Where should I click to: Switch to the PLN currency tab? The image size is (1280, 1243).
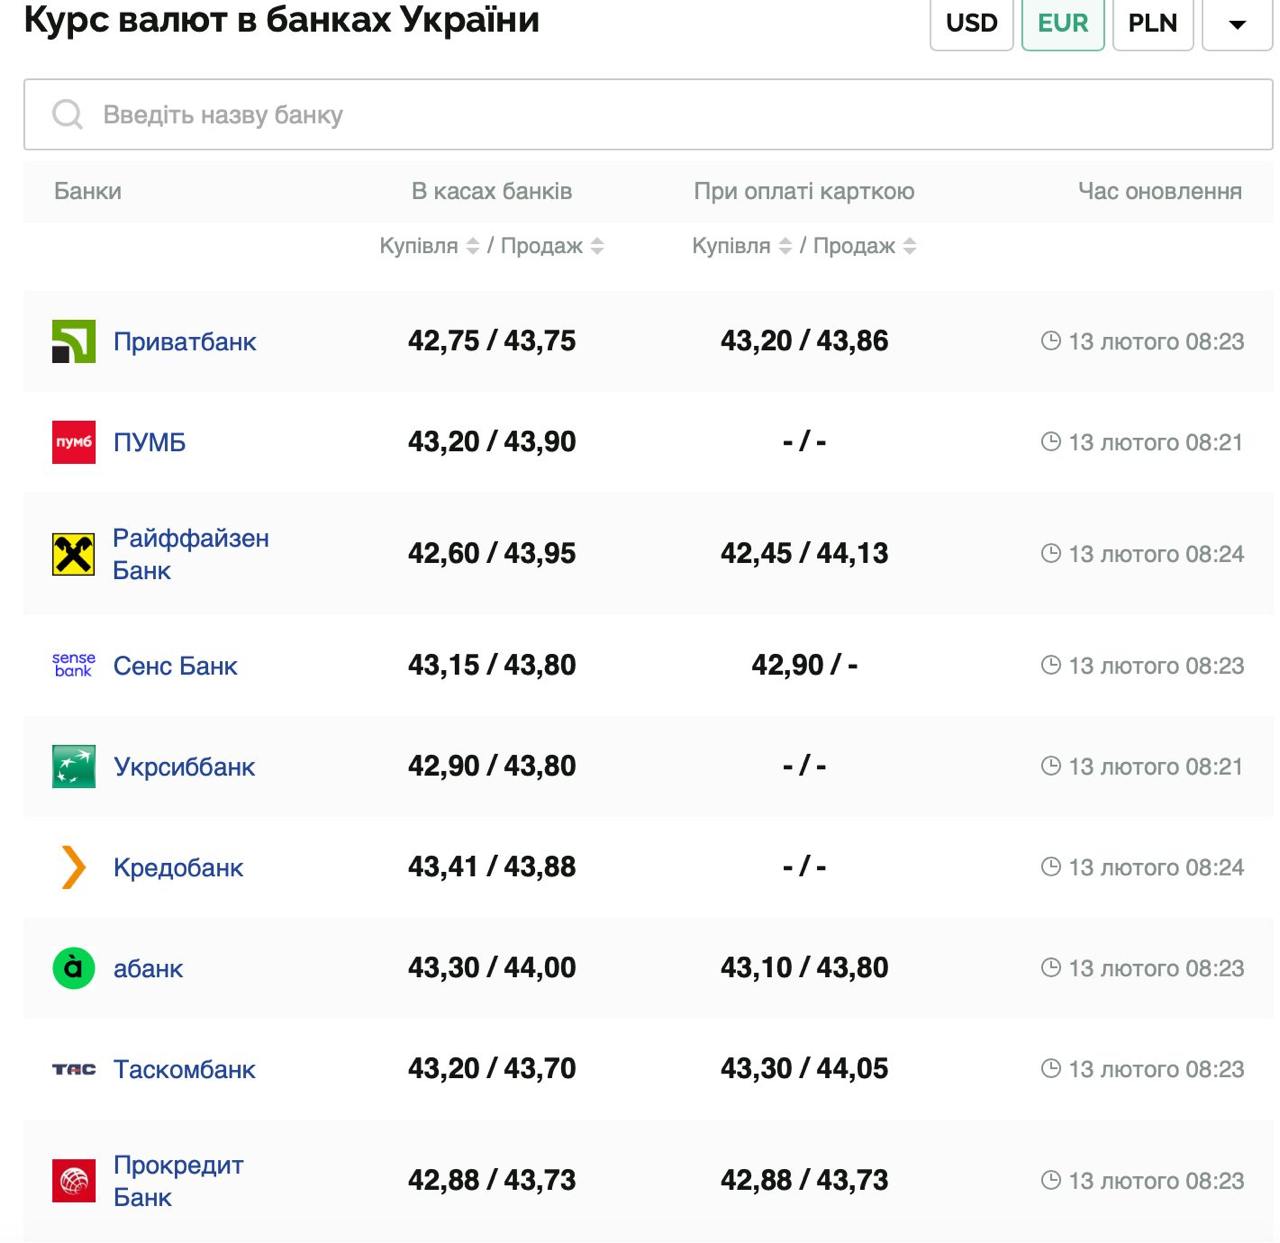pyautogui.click(x=1152, y=24)
